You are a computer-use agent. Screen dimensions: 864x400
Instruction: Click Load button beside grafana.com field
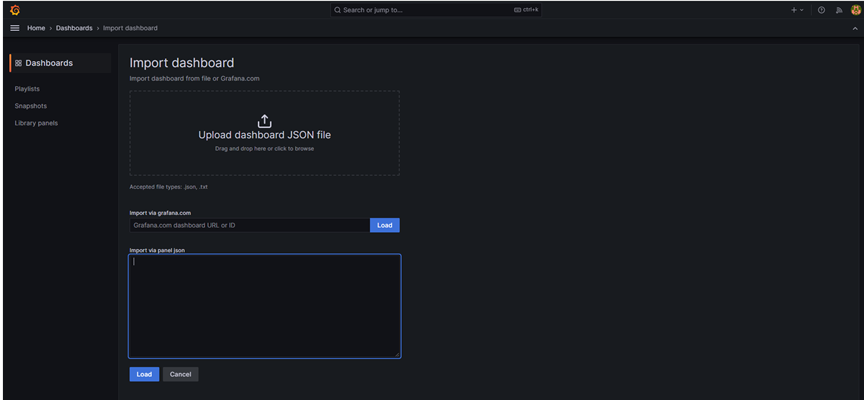(x=385, y=225)
